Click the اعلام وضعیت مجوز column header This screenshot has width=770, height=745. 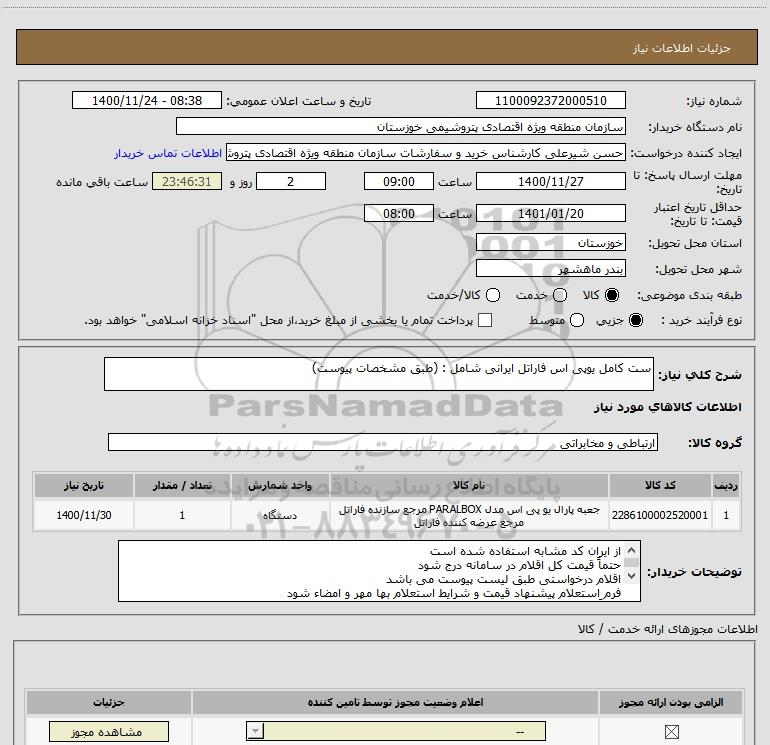coord(395,702)
